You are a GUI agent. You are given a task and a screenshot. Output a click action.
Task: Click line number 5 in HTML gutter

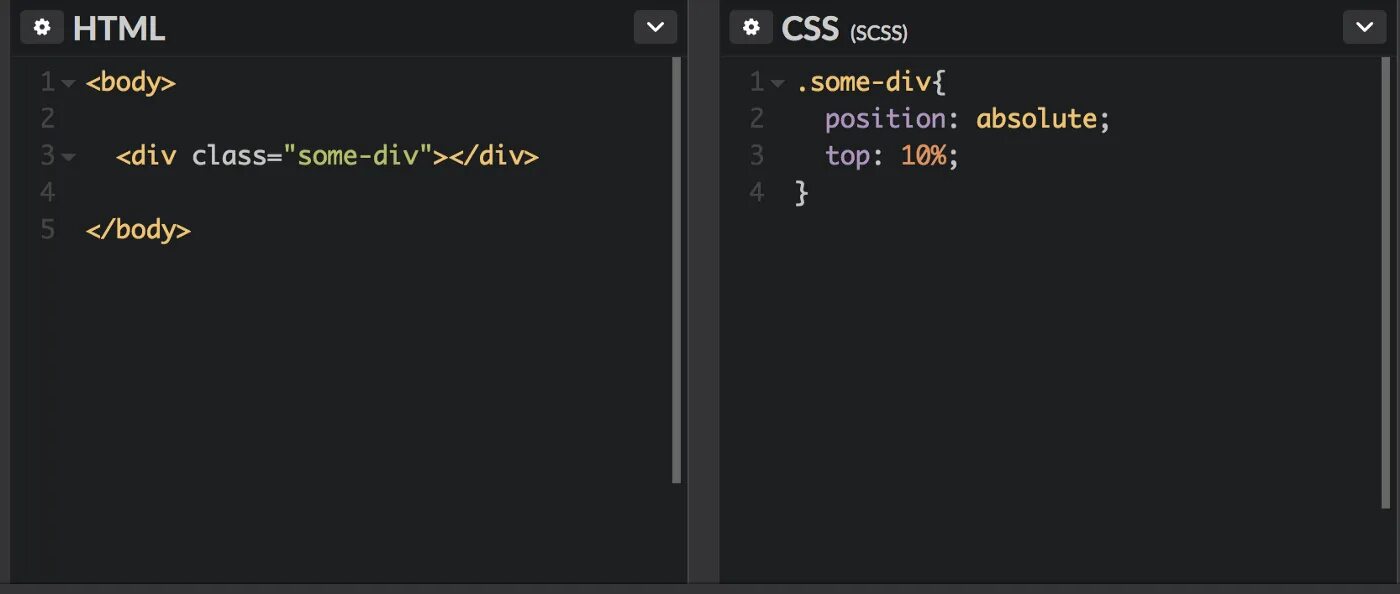click(x=47, y=229)
